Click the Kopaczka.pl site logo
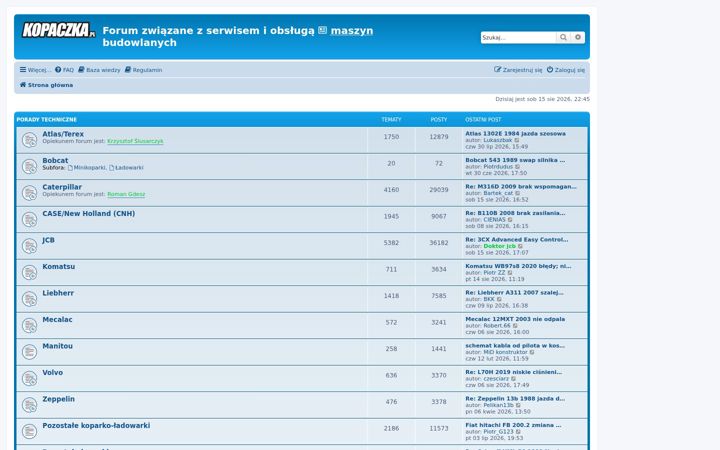The image size is (720, 450). coord(59,30)
